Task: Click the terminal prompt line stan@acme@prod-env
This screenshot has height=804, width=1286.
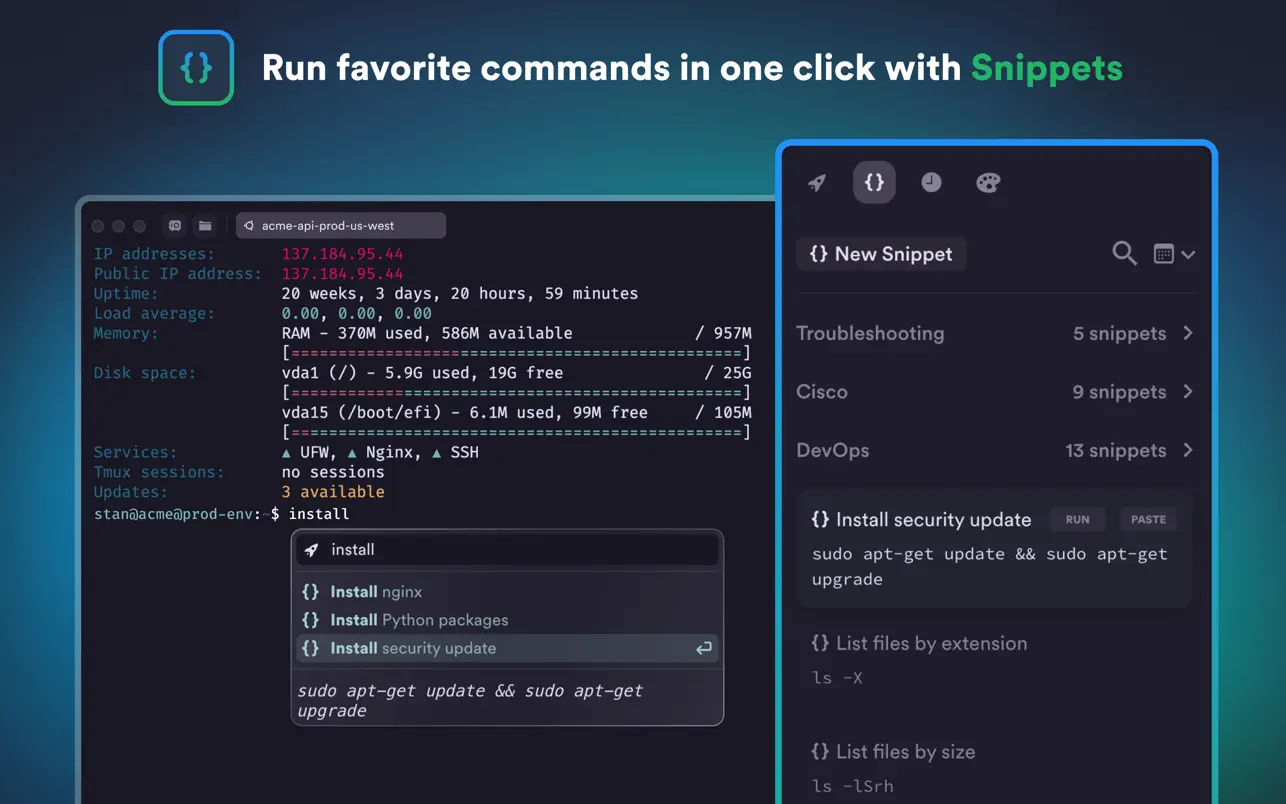Action: click(221, 513)
